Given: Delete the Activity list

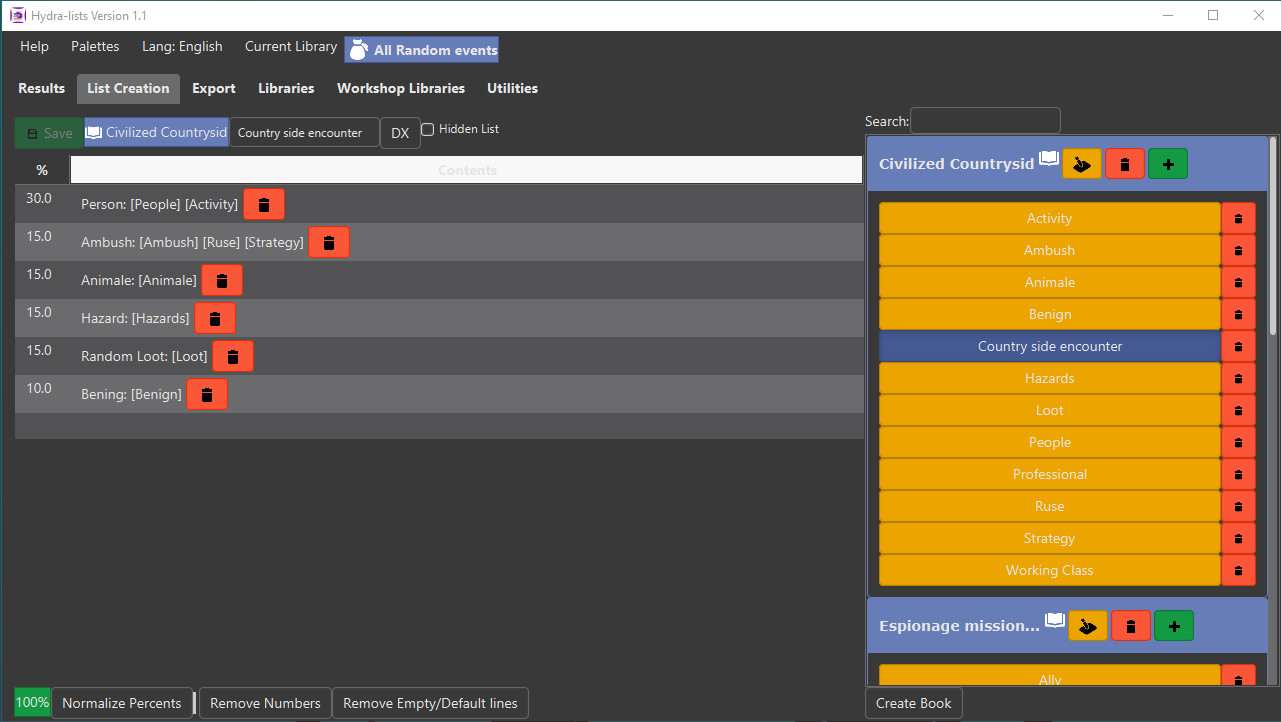Looking at the screenshot, I should (1238, 217).
